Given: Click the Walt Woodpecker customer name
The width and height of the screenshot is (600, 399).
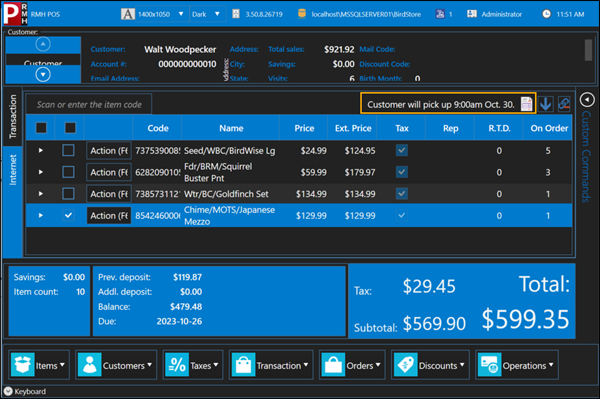Looking at the screenshot, I should (180, 49).
